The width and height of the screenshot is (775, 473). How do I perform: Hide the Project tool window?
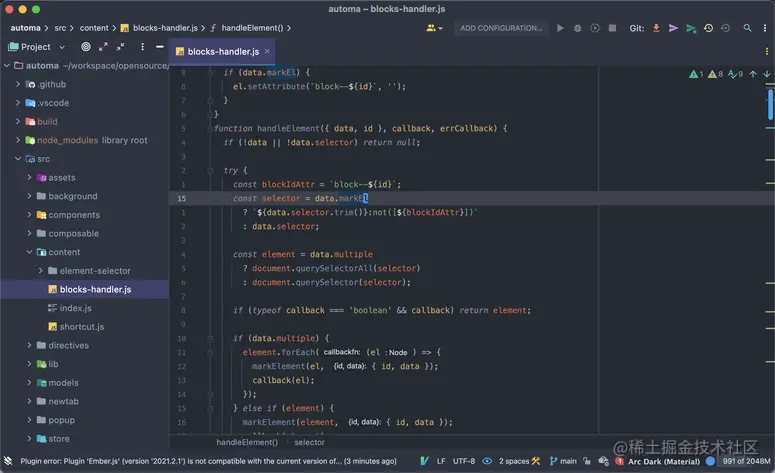160,47
